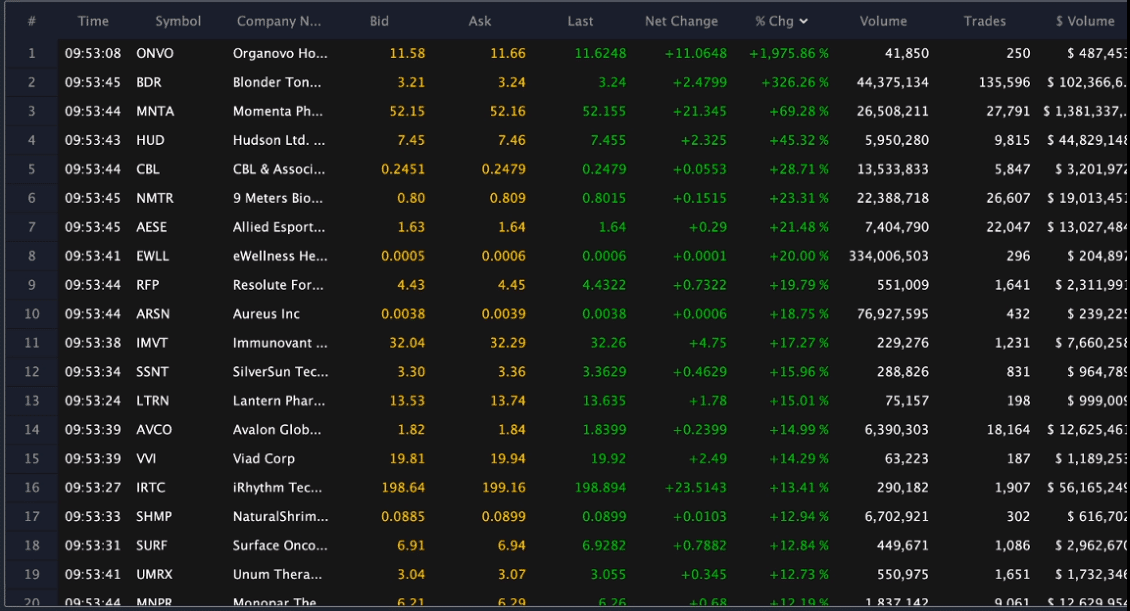Click the bid price 0.0885
This screenshot has height=611, width=1130.
(x=403, y=517)
